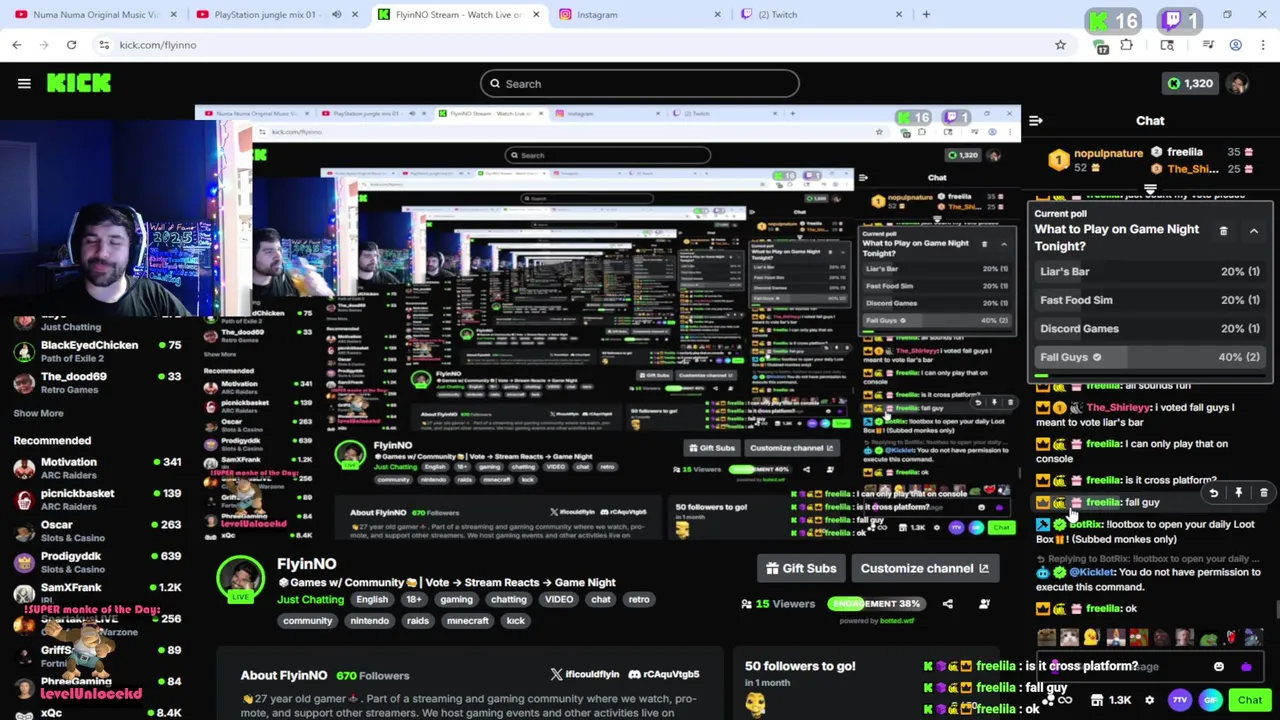Open the 1,320 Kick balance badge
Viewport: 1280px width, 720px height.
point(1190,84)
